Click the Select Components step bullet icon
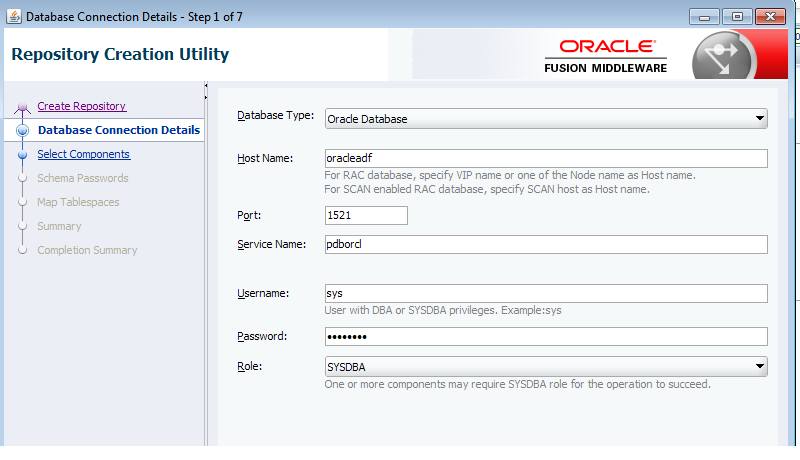 tap(23, 155)
